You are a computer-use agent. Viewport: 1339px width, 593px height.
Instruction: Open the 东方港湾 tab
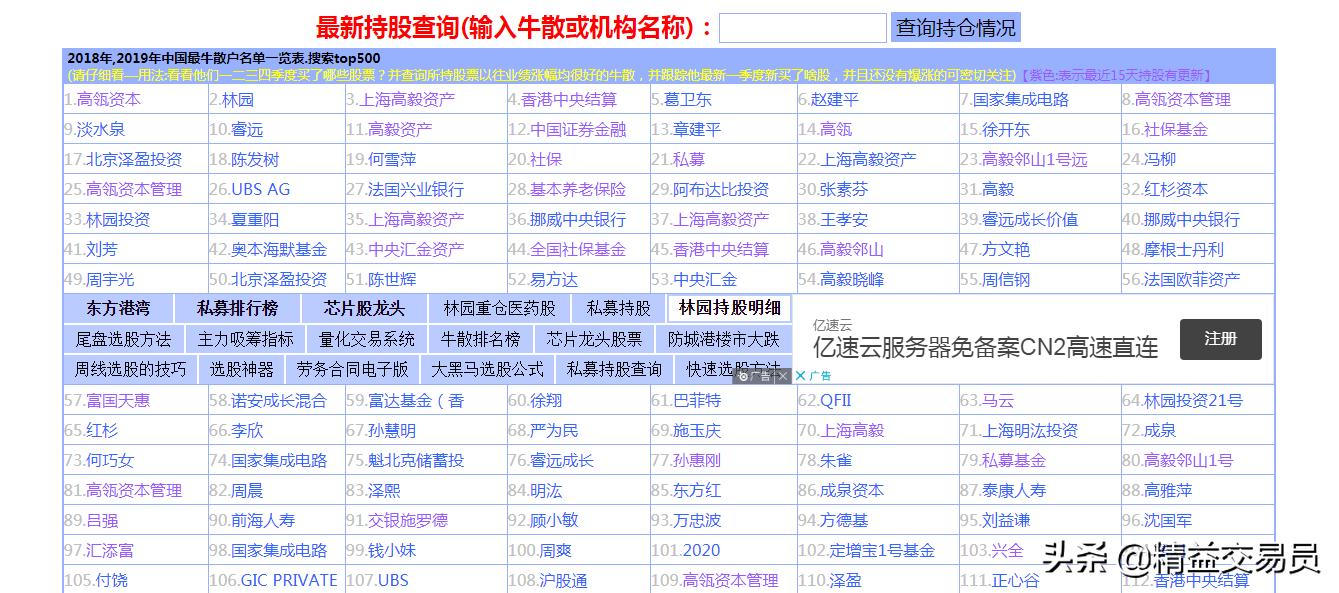118,308
